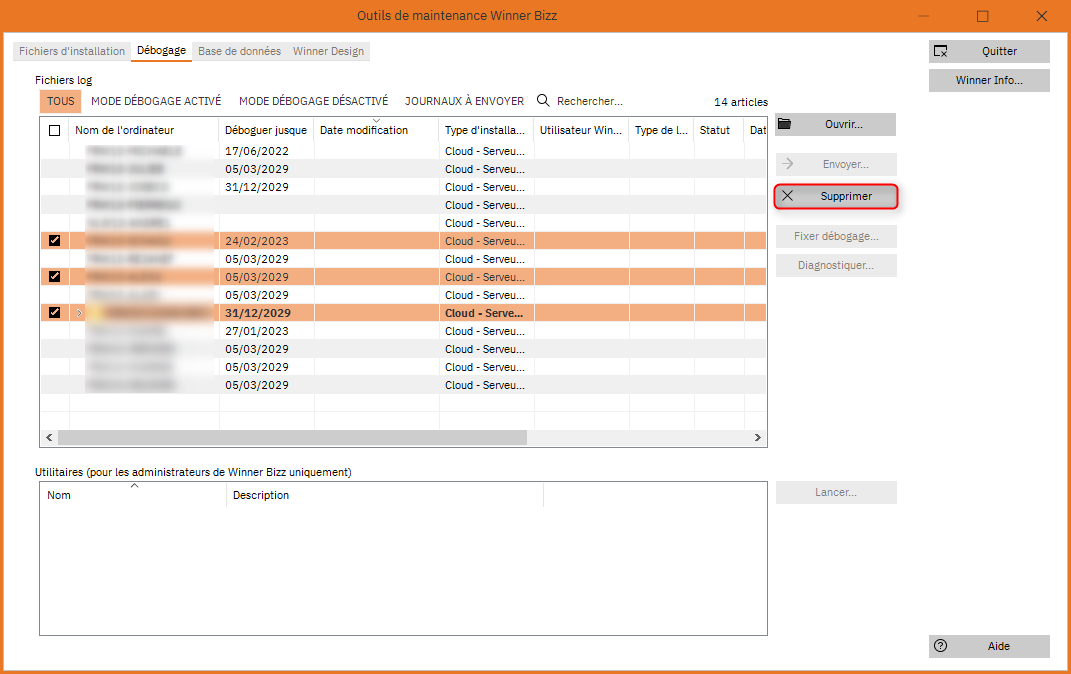Click the Statut column header
Image resolution: width=1071 pixels, height=674 pixels.
[719, 130]
